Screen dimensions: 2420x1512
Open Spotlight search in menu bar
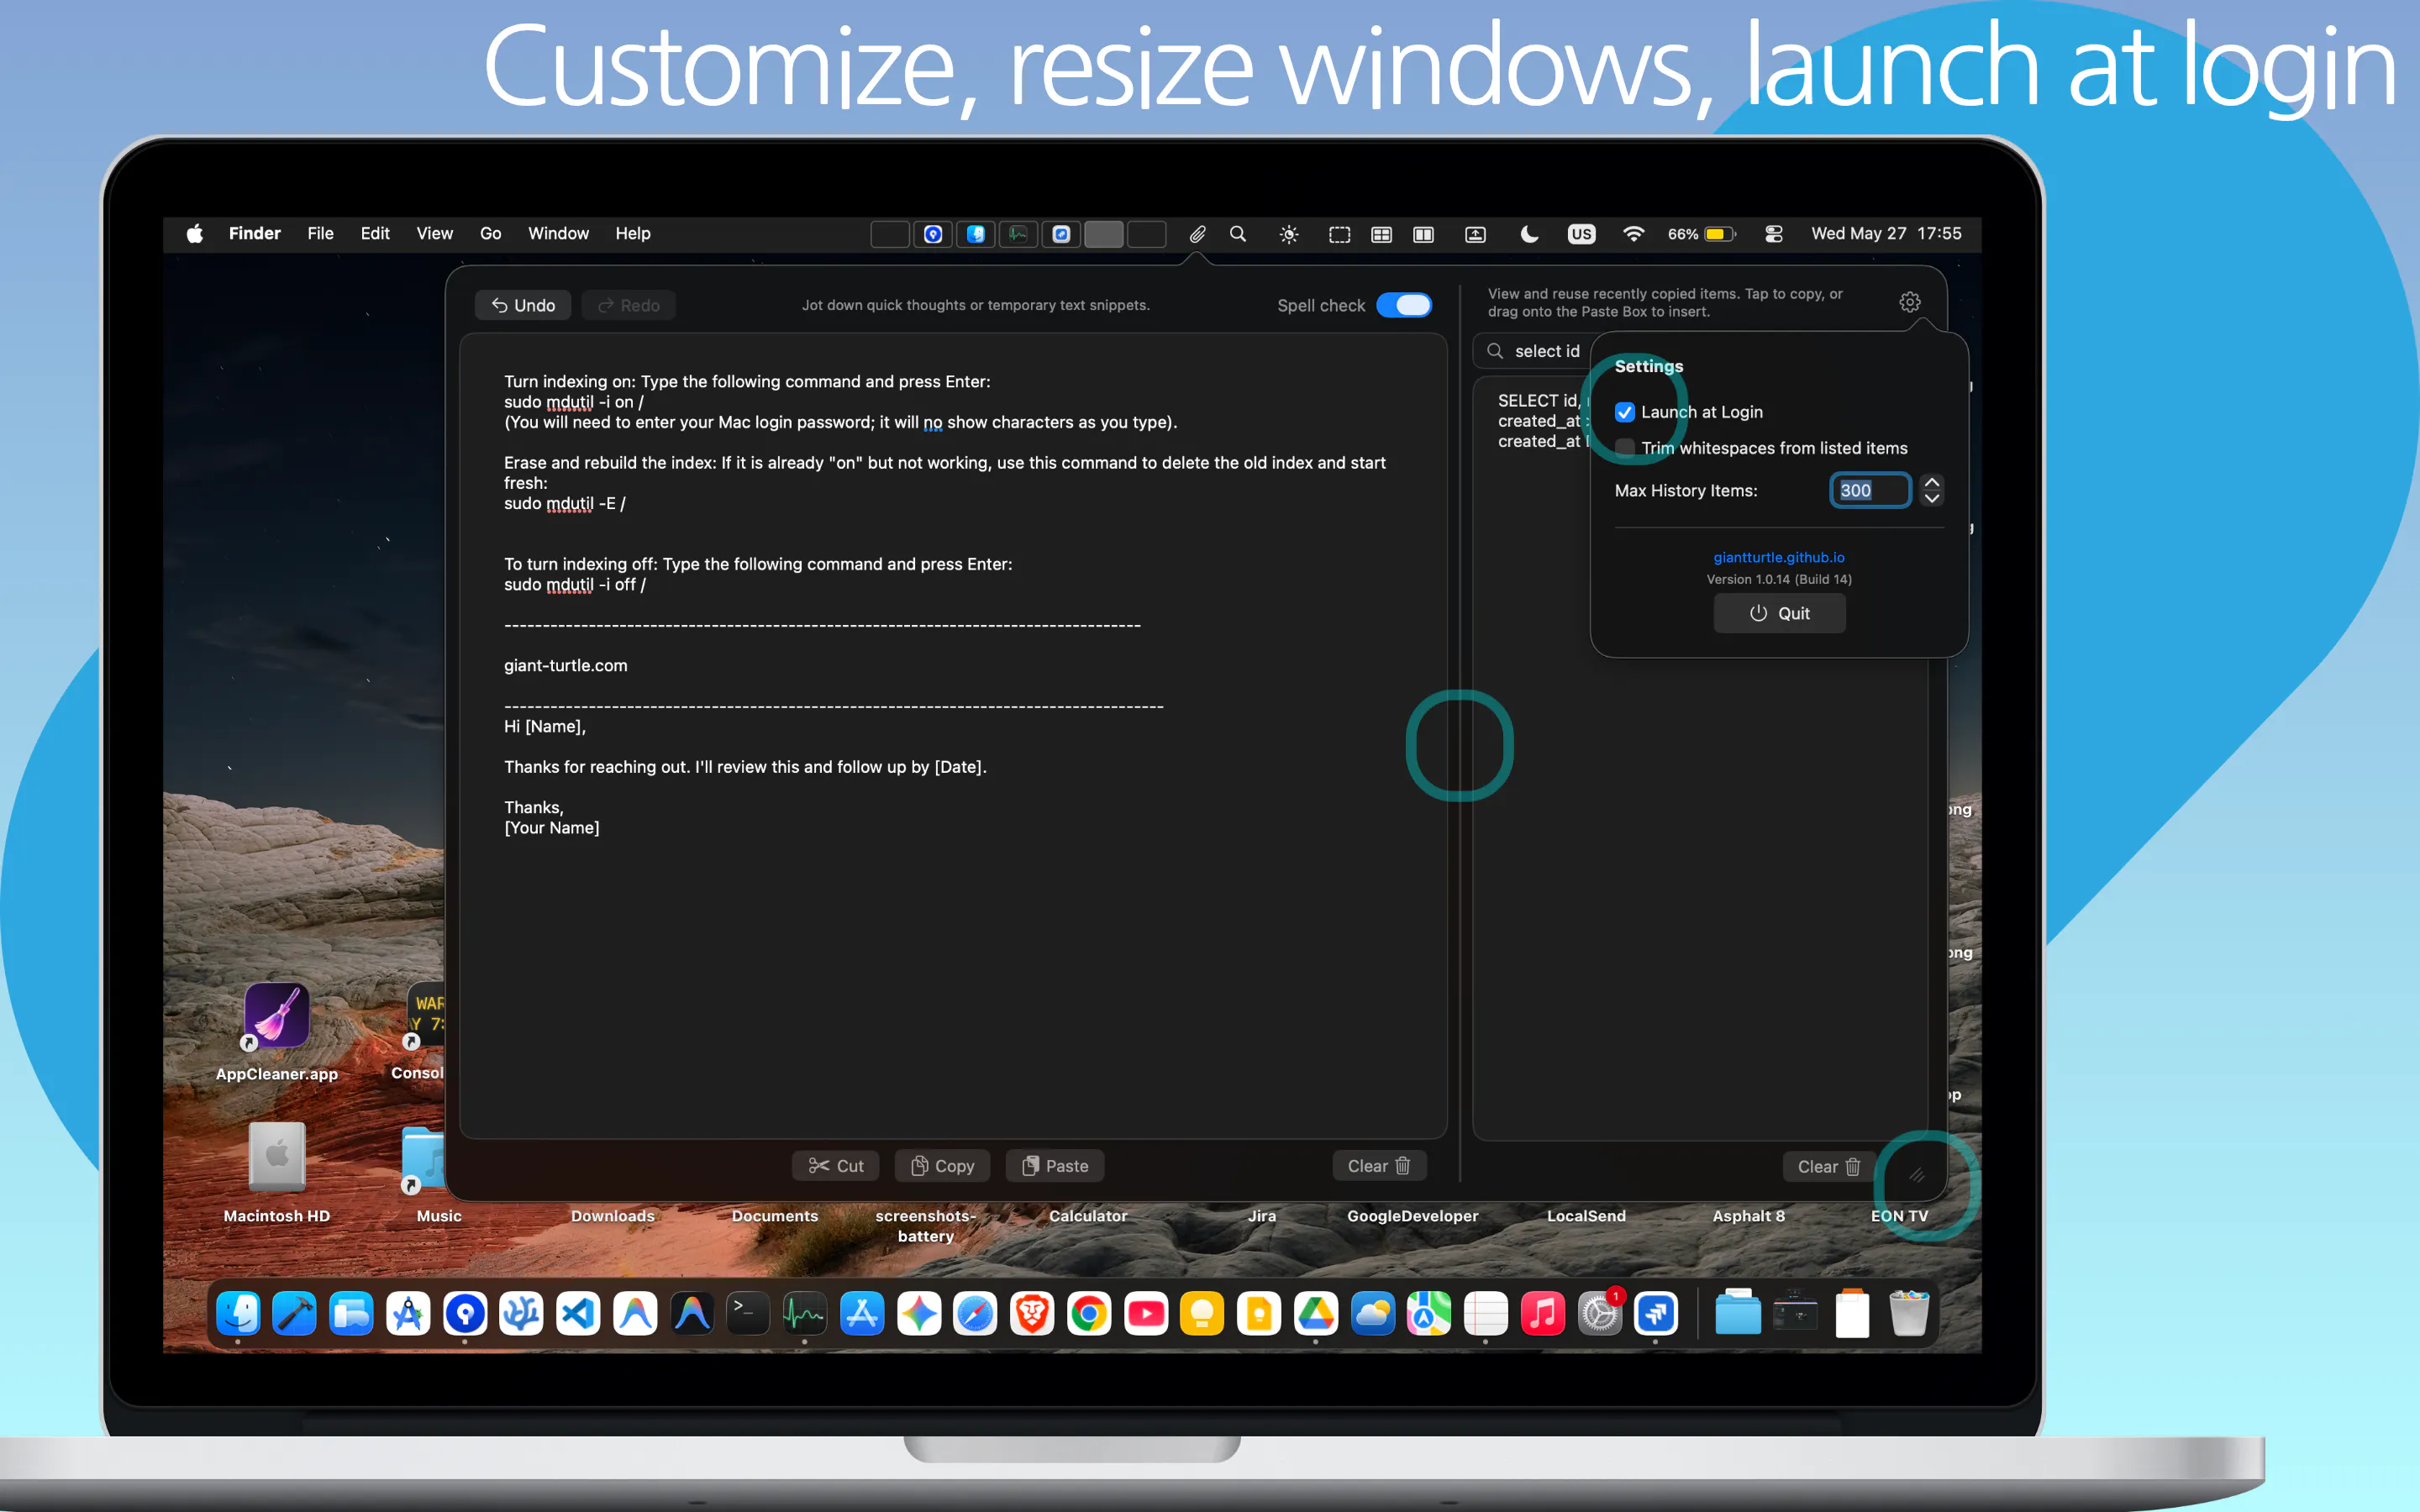click(x=1237, y=234)
